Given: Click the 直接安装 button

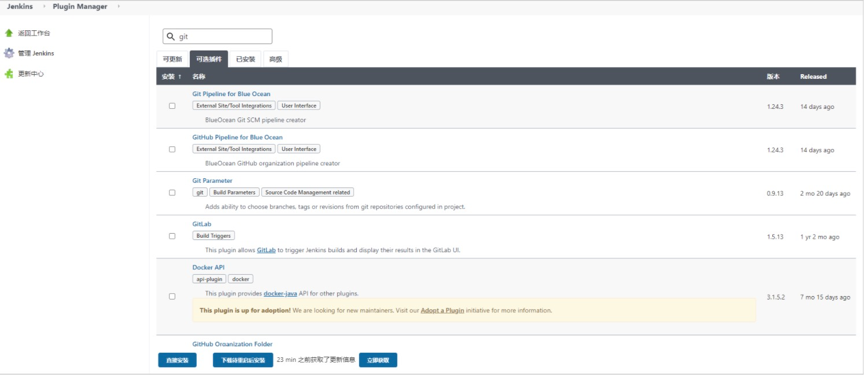Looking at the screenshot, I should click(177, 360).
